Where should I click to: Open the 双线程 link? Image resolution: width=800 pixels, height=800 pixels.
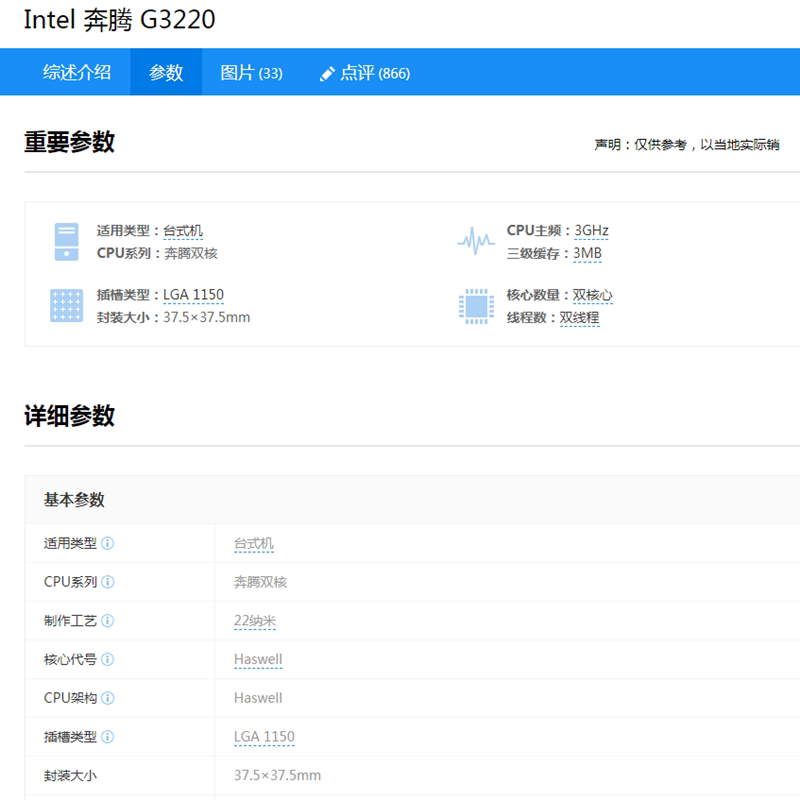[x=580, y=318]
